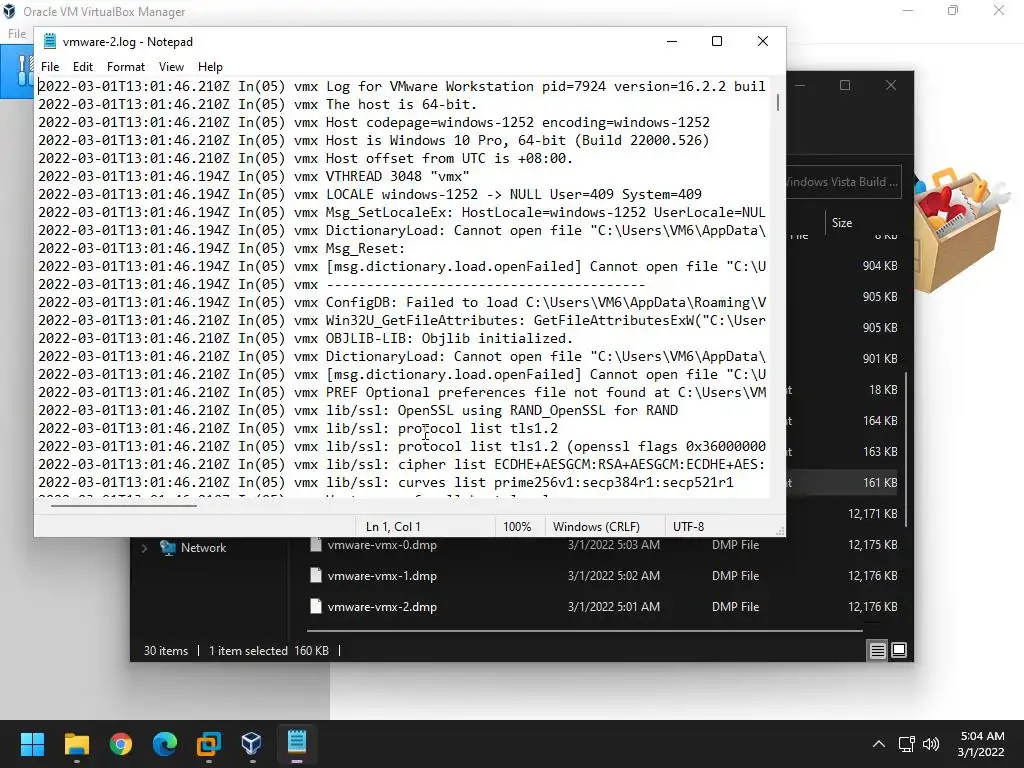Open the clock showing 5:04 AM
This screenshot has height=768, width=1024.
point(982,744)
